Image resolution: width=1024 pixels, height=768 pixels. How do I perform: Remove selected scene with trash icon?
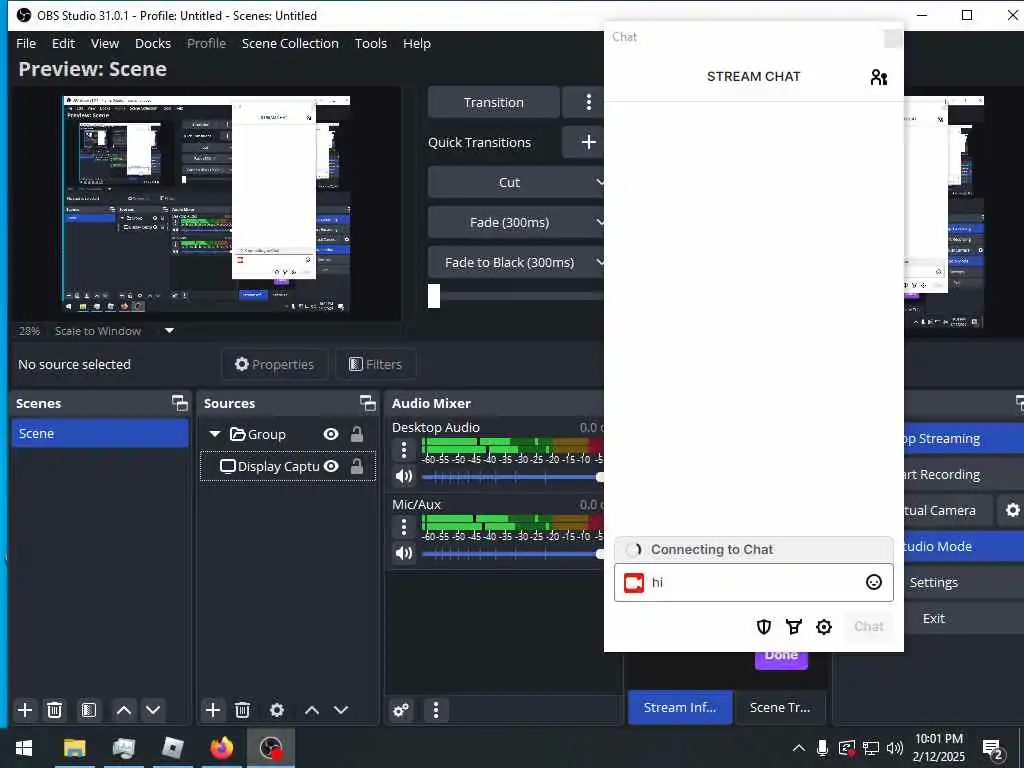click(55, 710)
